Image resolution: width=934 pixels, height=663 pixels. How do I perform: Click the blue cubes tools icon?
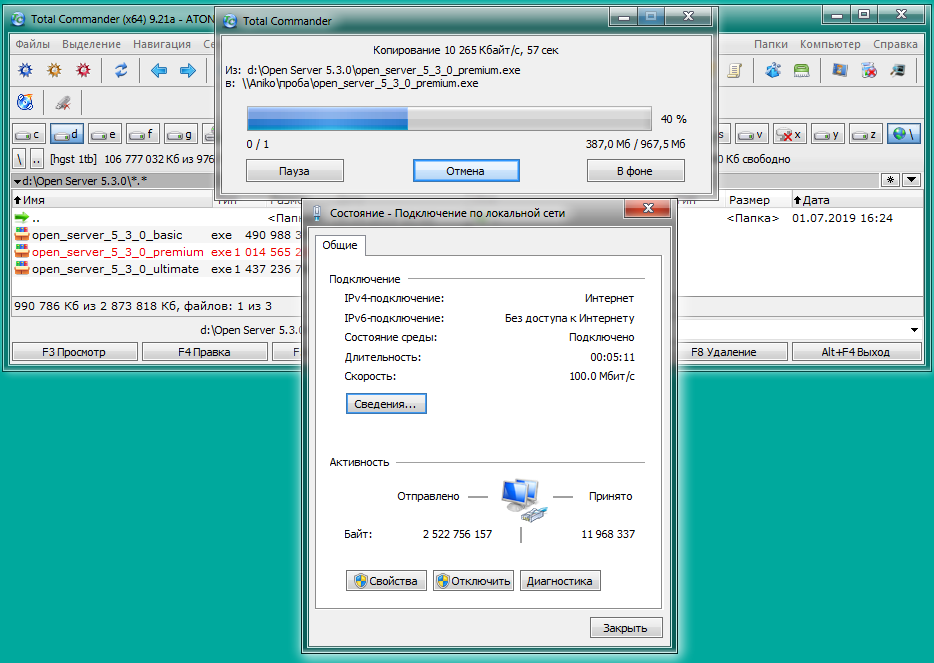pos(773,70)
